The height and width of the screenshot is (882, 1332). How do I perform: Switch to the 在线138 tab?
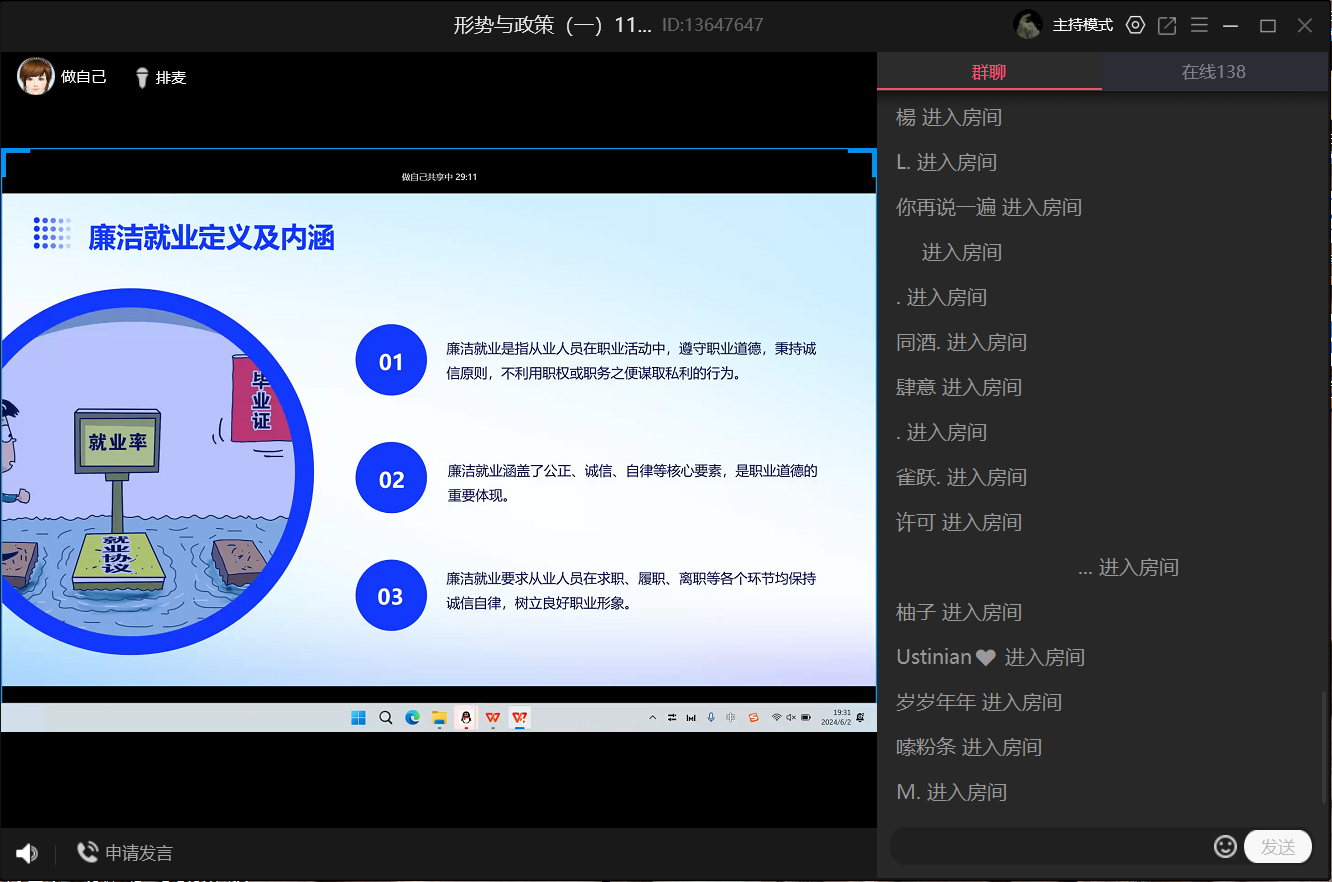(1213, 72)
